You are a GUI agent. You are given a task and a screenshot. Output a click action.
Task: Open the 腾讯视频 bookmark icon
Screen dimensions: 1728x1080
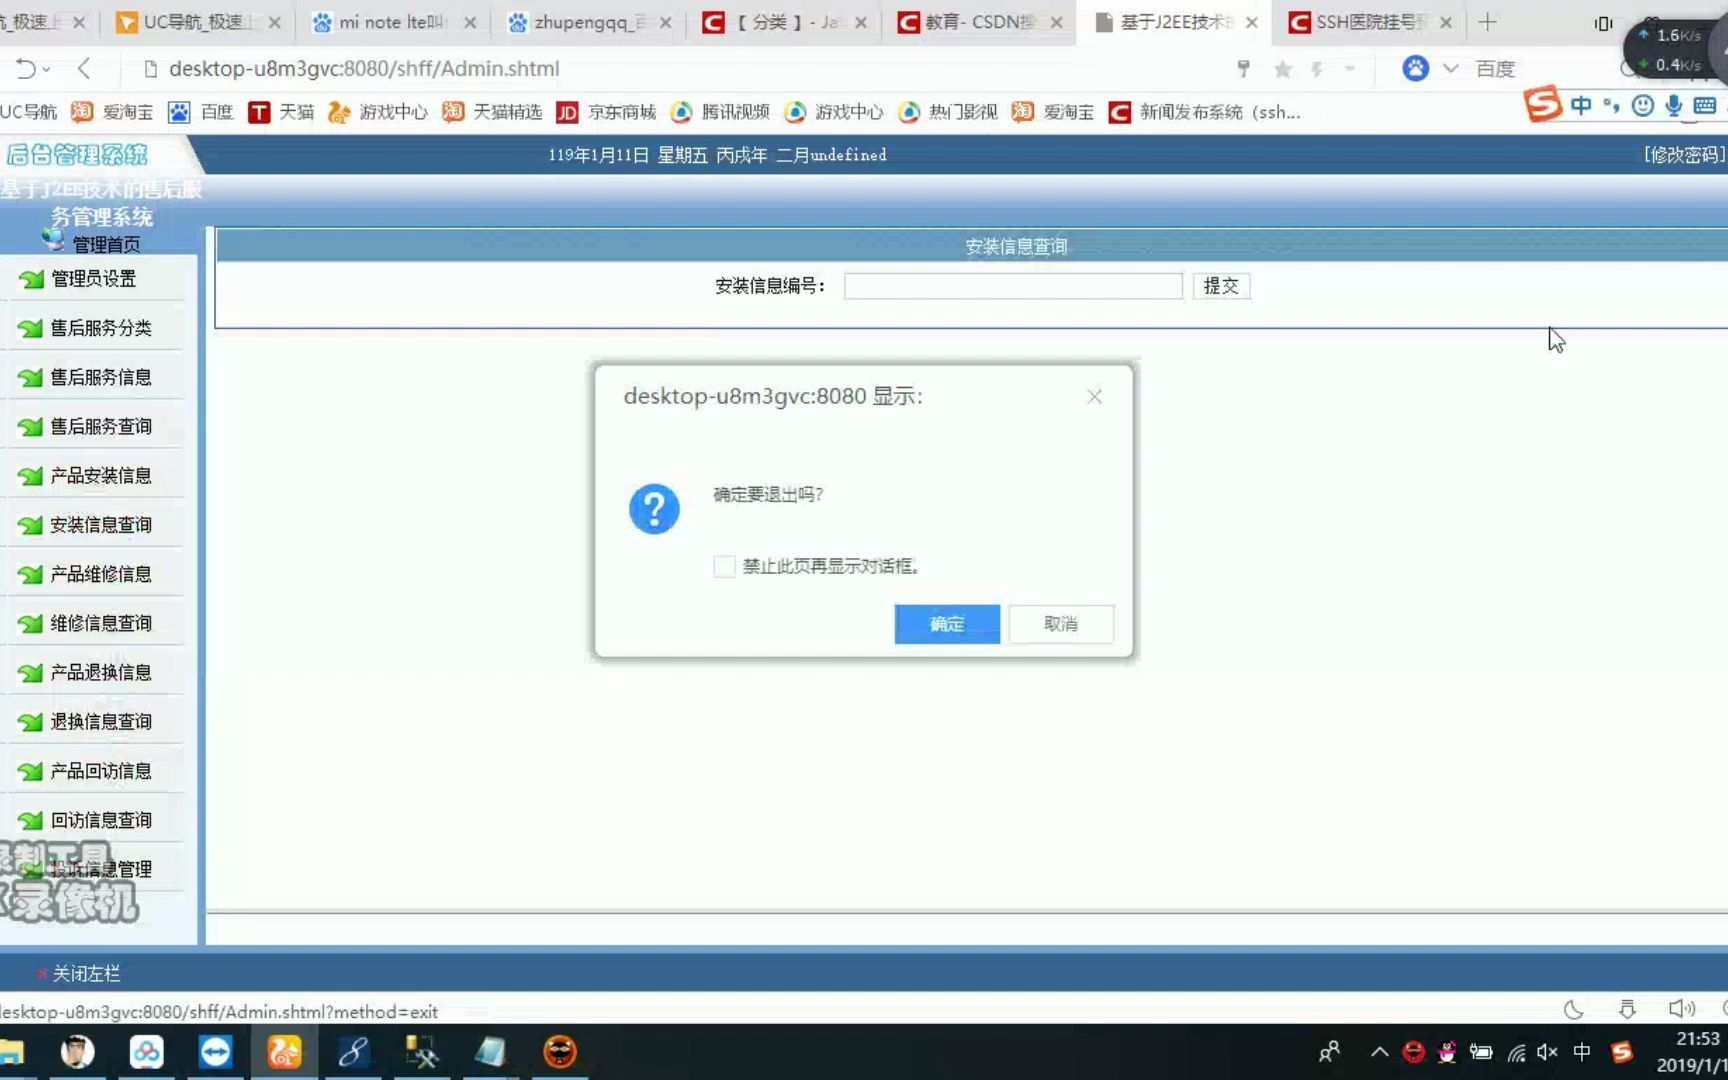682,112
